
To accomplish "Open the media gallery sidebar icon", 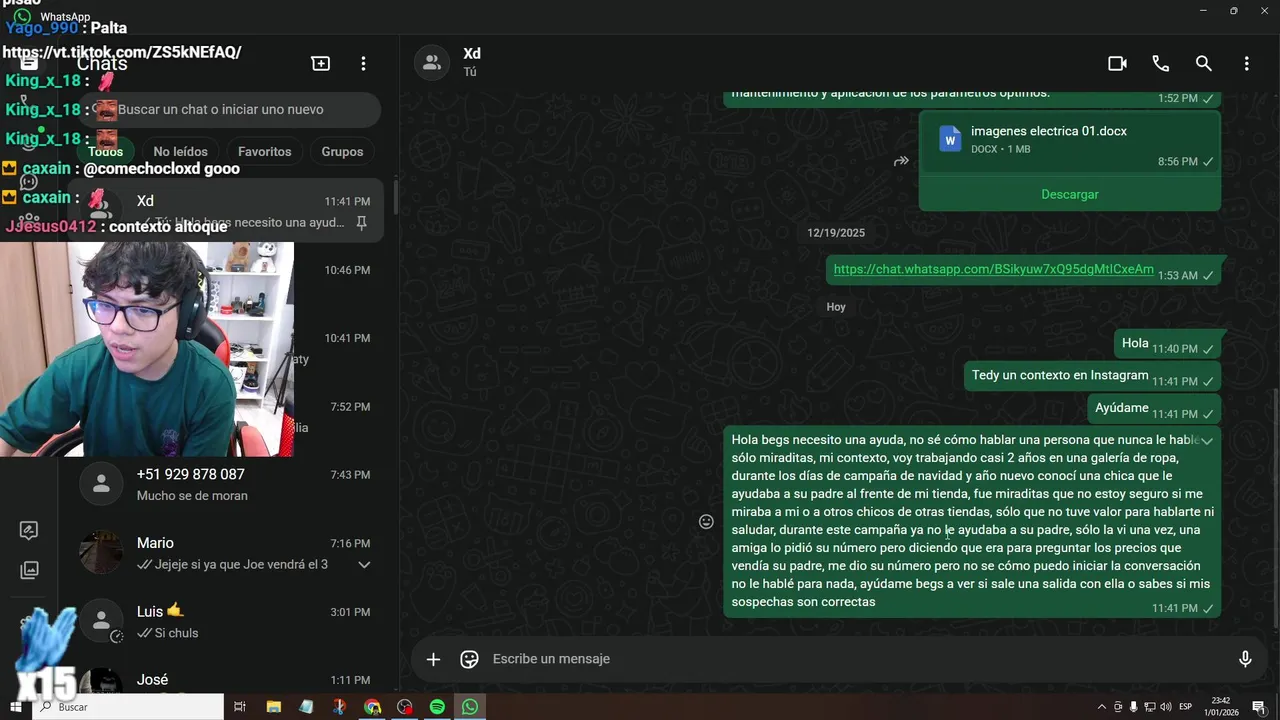I will click(29, 570).
